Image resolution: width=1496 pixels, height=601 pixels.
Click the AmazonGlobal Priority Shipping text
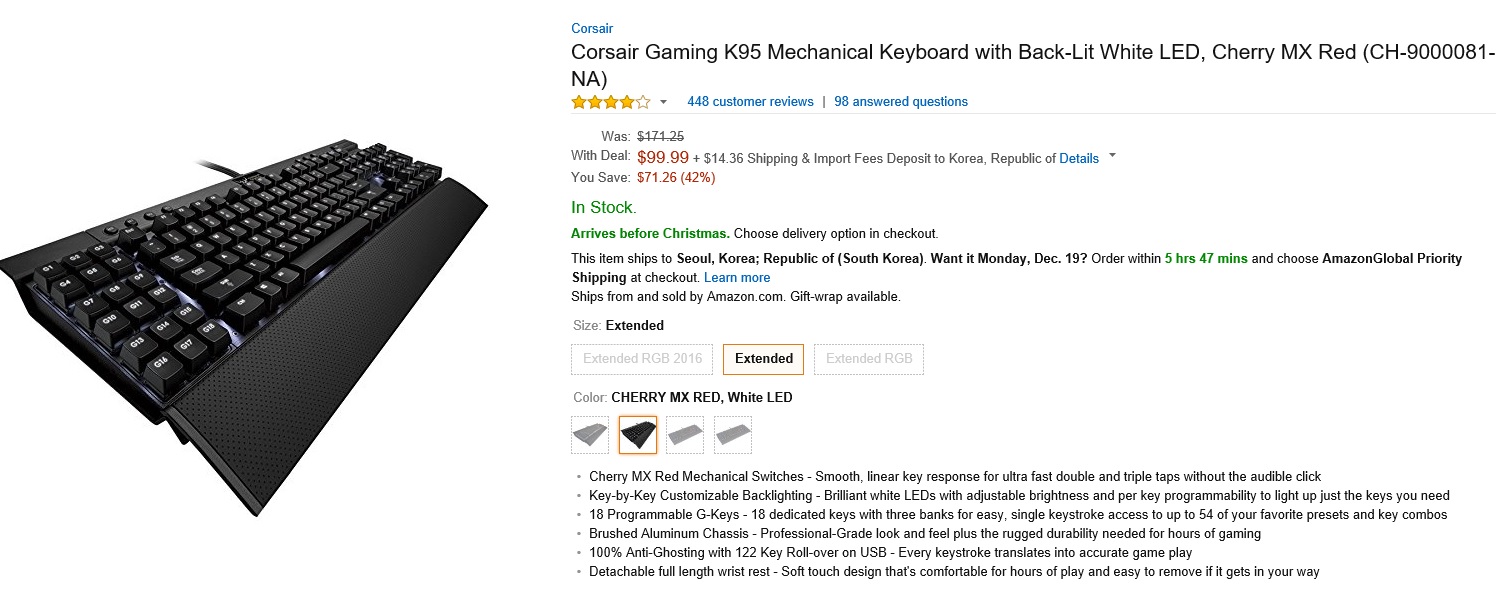point(1392,259)
